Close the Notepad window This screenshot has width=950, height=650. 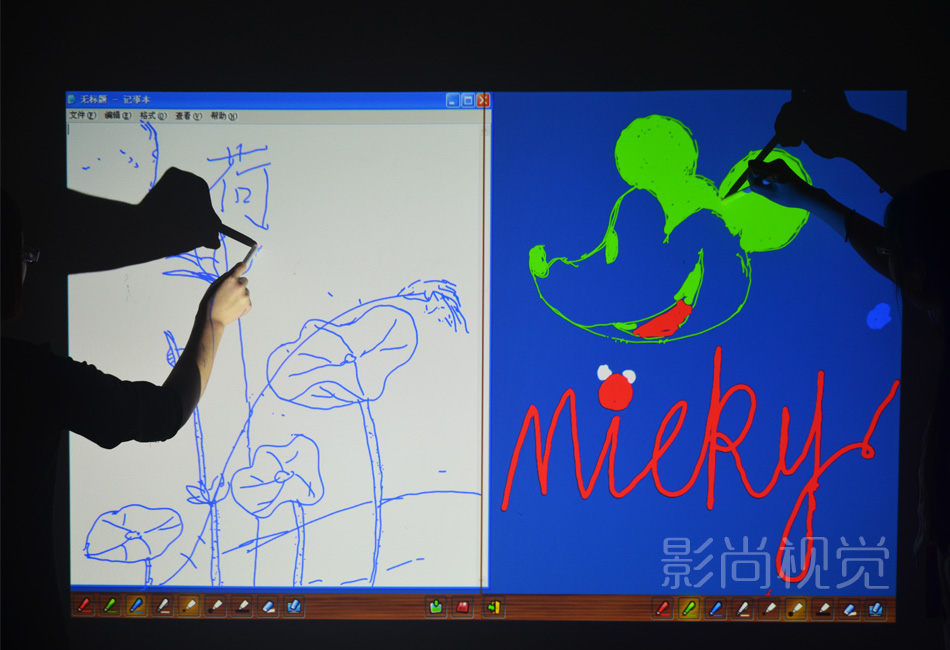[x=483, y=100]
